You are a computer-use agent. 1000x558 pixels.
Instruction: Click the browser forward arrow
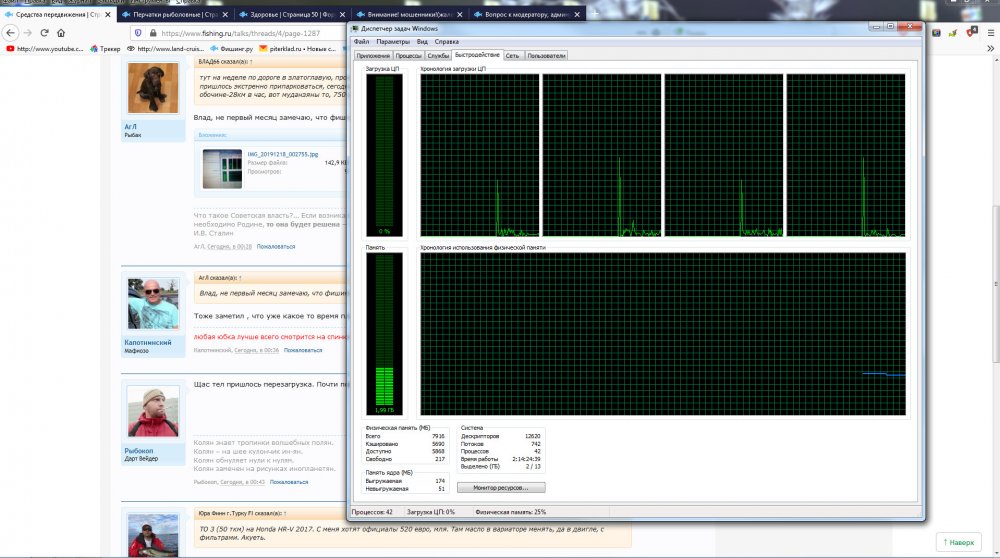pyautogui.click(x=27, y=33)
